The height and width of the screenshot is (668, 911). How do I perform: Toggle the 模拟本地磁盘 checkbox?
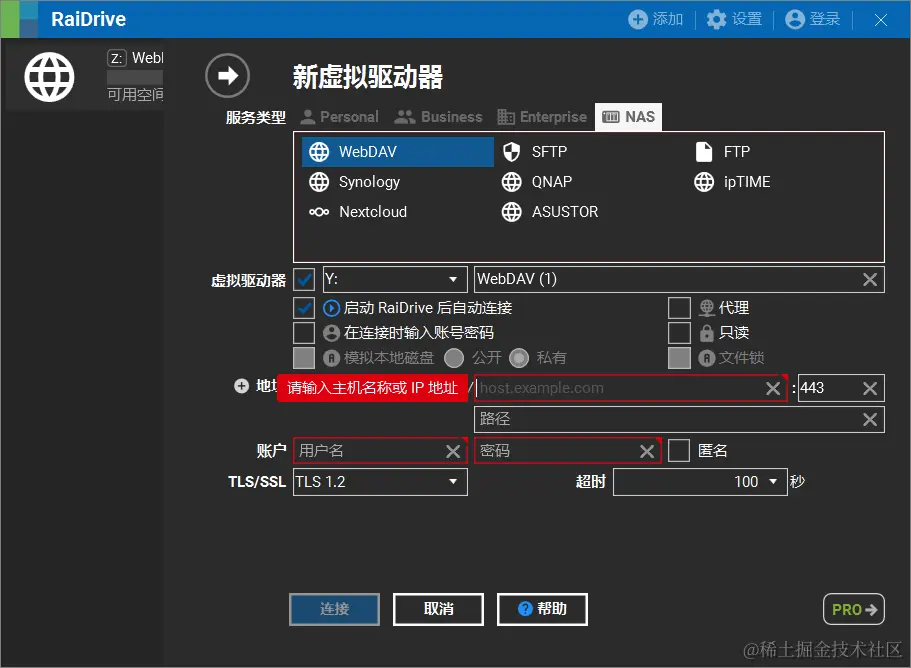[304, 358]
